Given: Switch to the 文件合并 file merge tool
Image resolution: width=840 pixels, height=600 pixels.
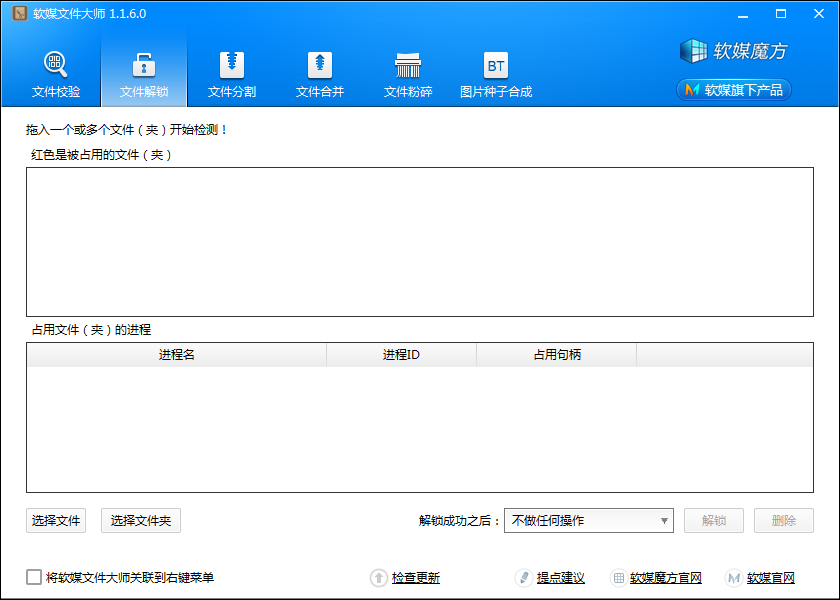Looking at the screenshot, I should pos(320,75).
